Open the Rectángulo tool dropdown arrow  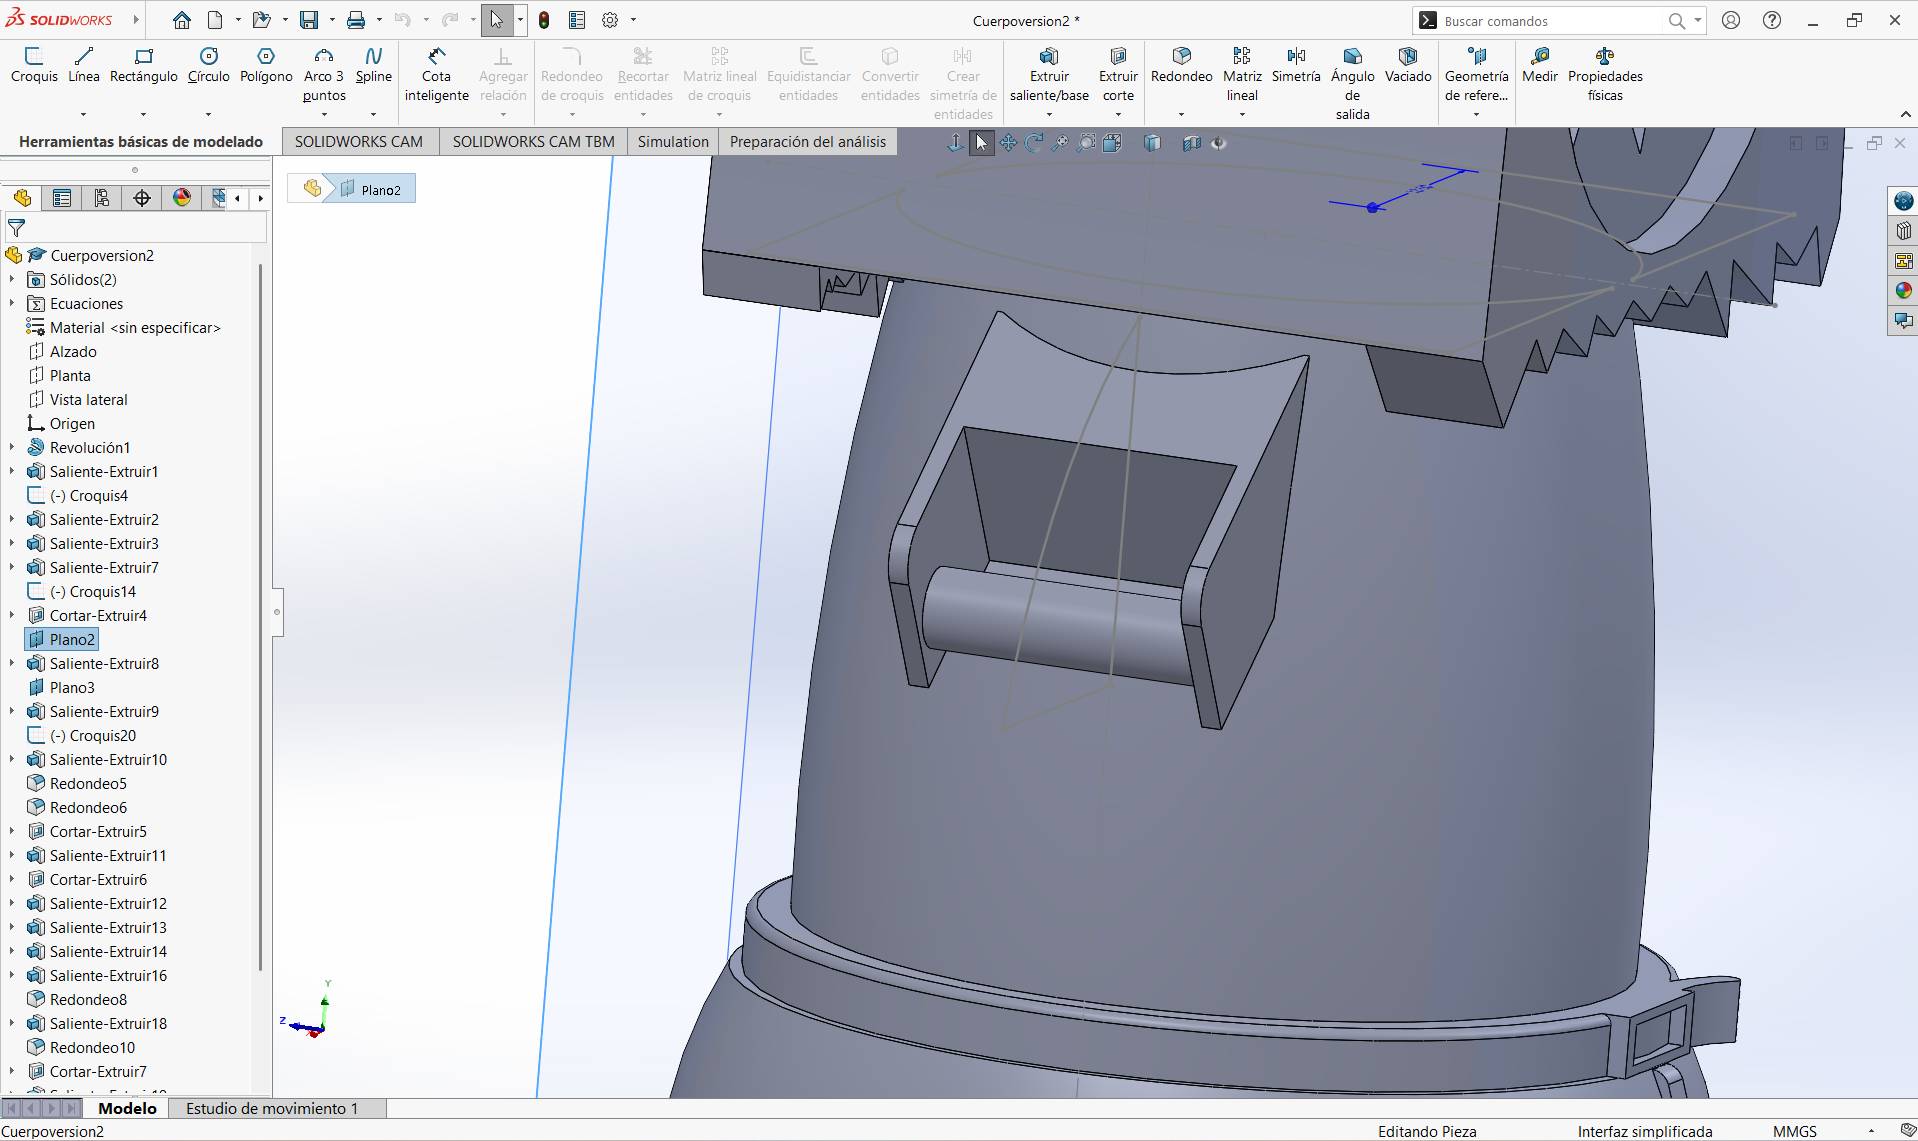click(144, 114)
